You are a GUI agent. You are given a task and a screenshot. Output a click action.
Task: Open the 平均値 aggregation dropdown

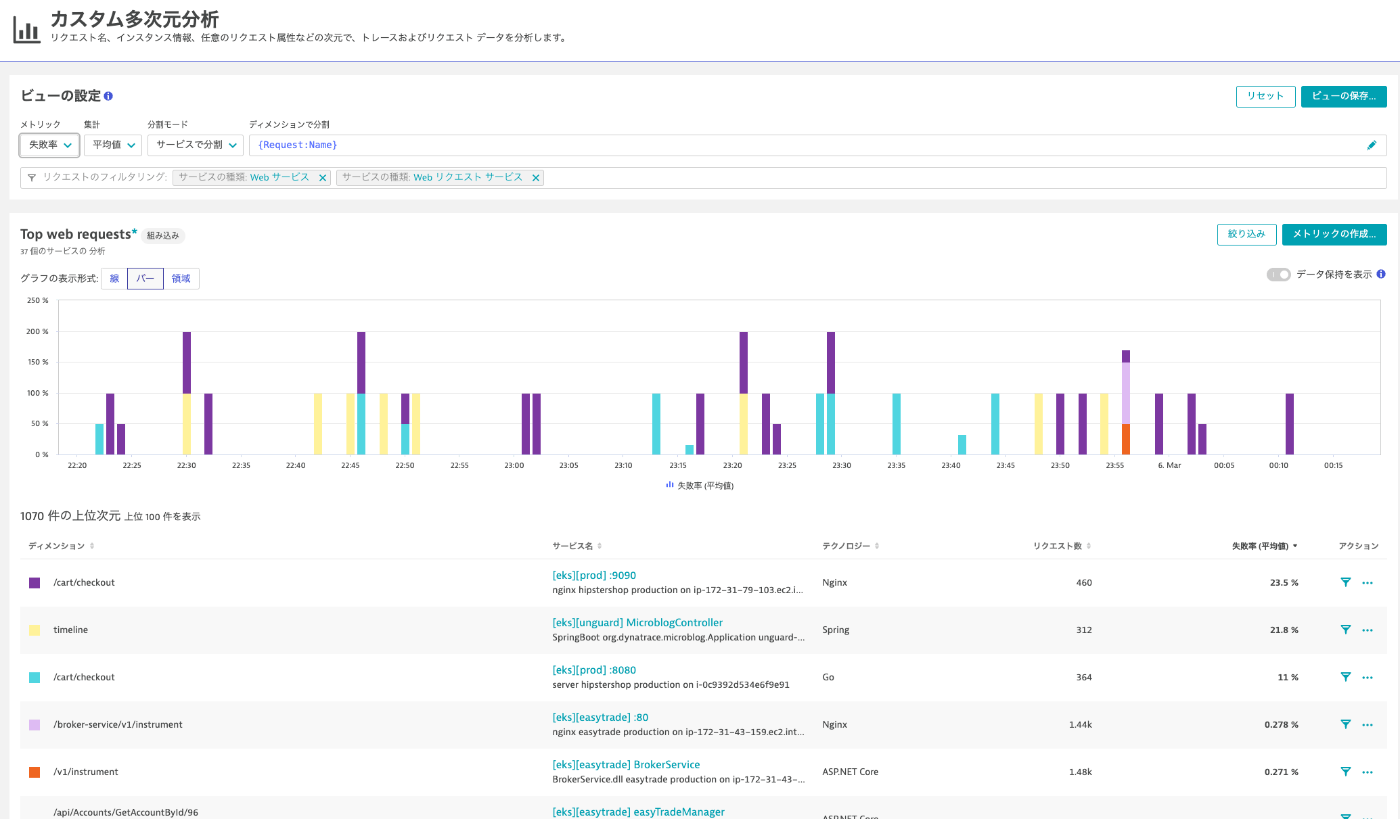(x=113, y=145)
